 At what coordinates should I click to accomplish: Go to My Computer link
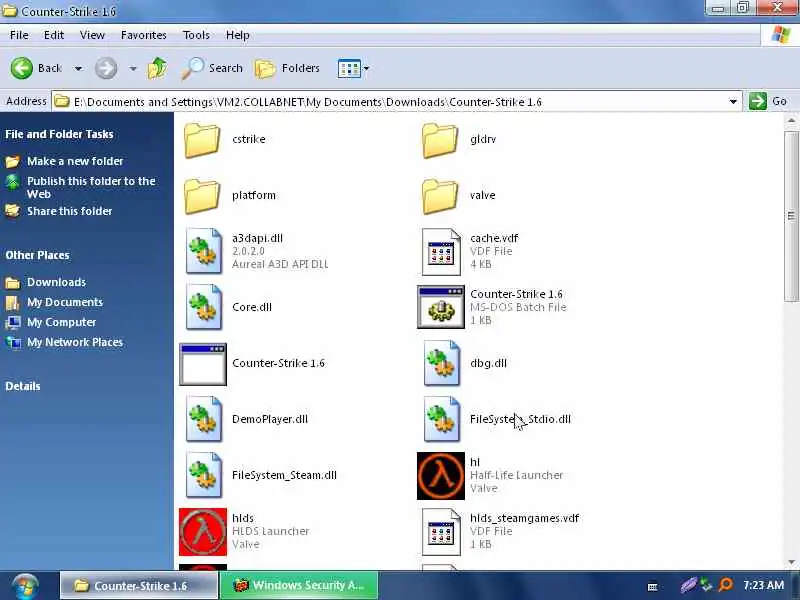61,322
